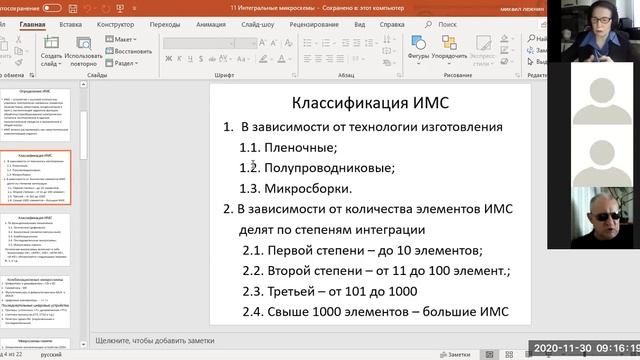Click Использовать повторно slides button
Screen dimensions: 640x360
(83, 51)
